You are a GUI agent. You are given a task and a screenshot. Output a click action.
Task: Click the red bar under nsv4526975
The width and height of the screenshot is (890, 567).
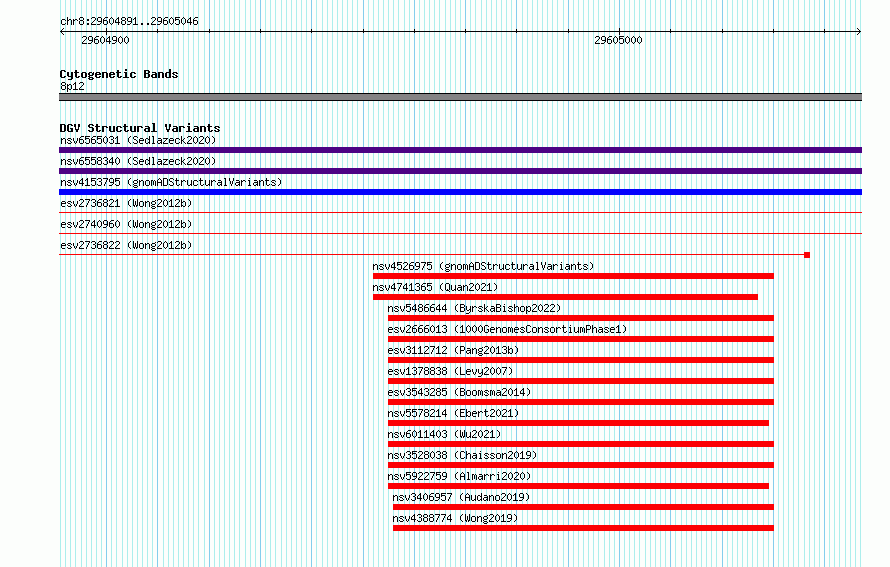pyautogui.click(x=573, y=276)
